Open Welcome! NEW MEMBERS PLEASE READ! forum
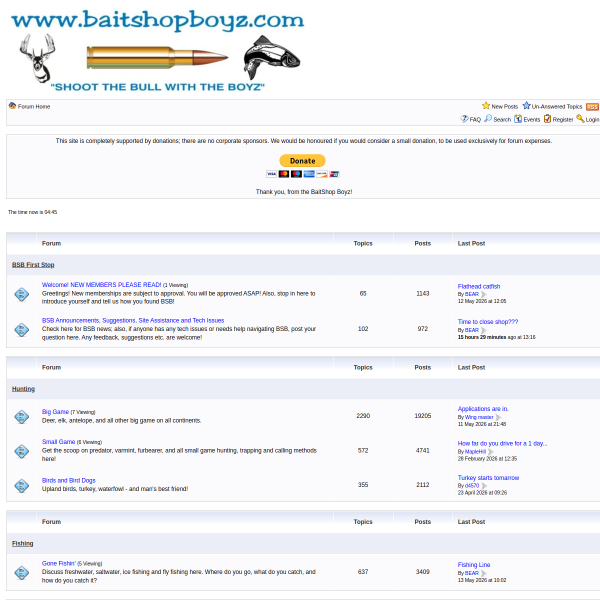This screenshot has width=600, height=600. coord(101,285)
